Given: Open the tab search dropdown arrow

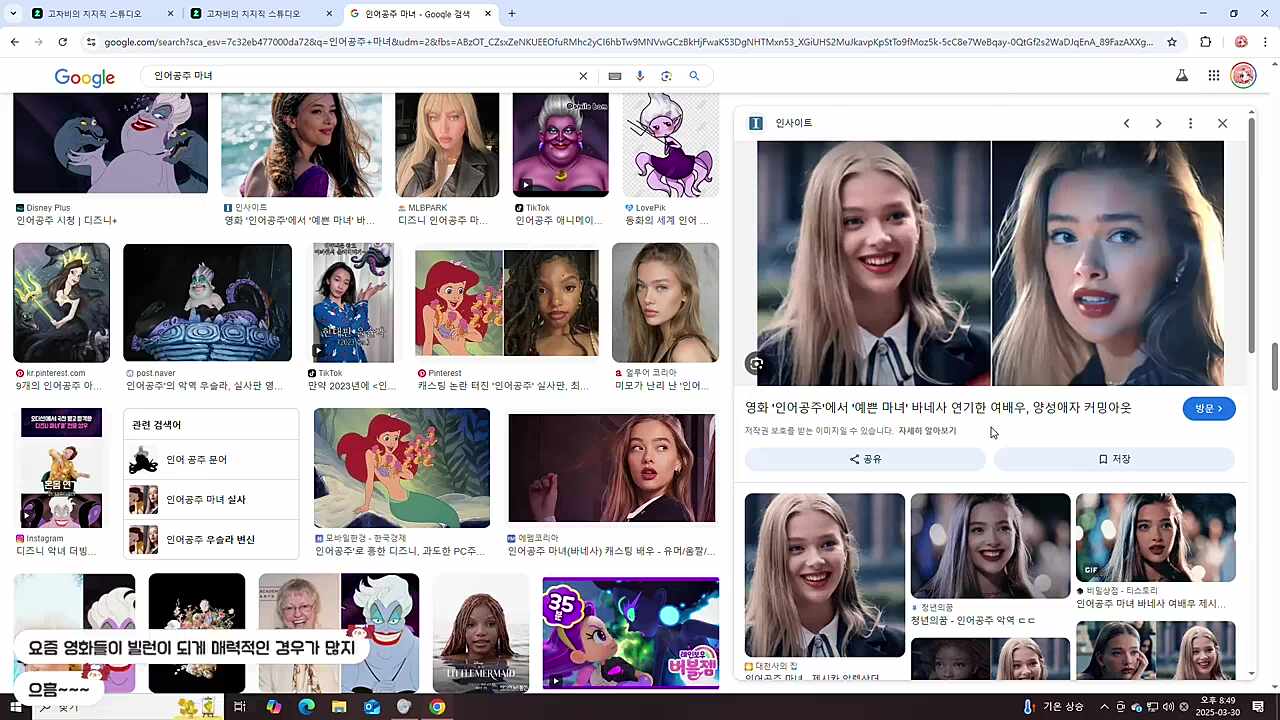Looking at the screenshot, I should pos(13,14).
